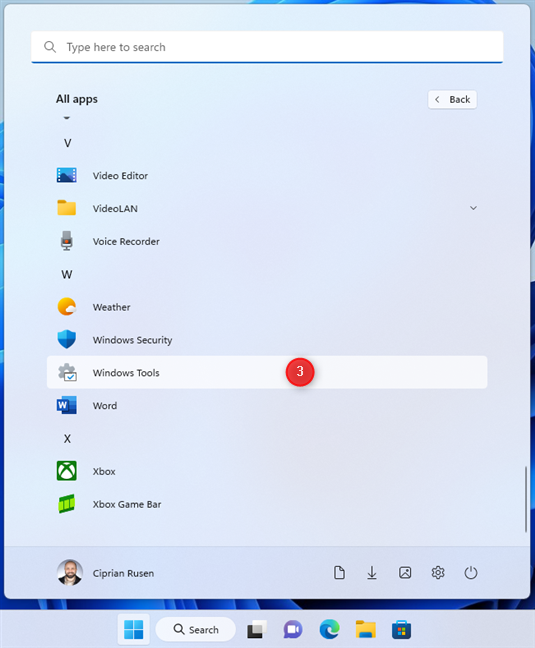The height and width of the screenshot is (648, 535).
Task: Open the Xbox Game Bar icon
Action: [x=67, y=504]
